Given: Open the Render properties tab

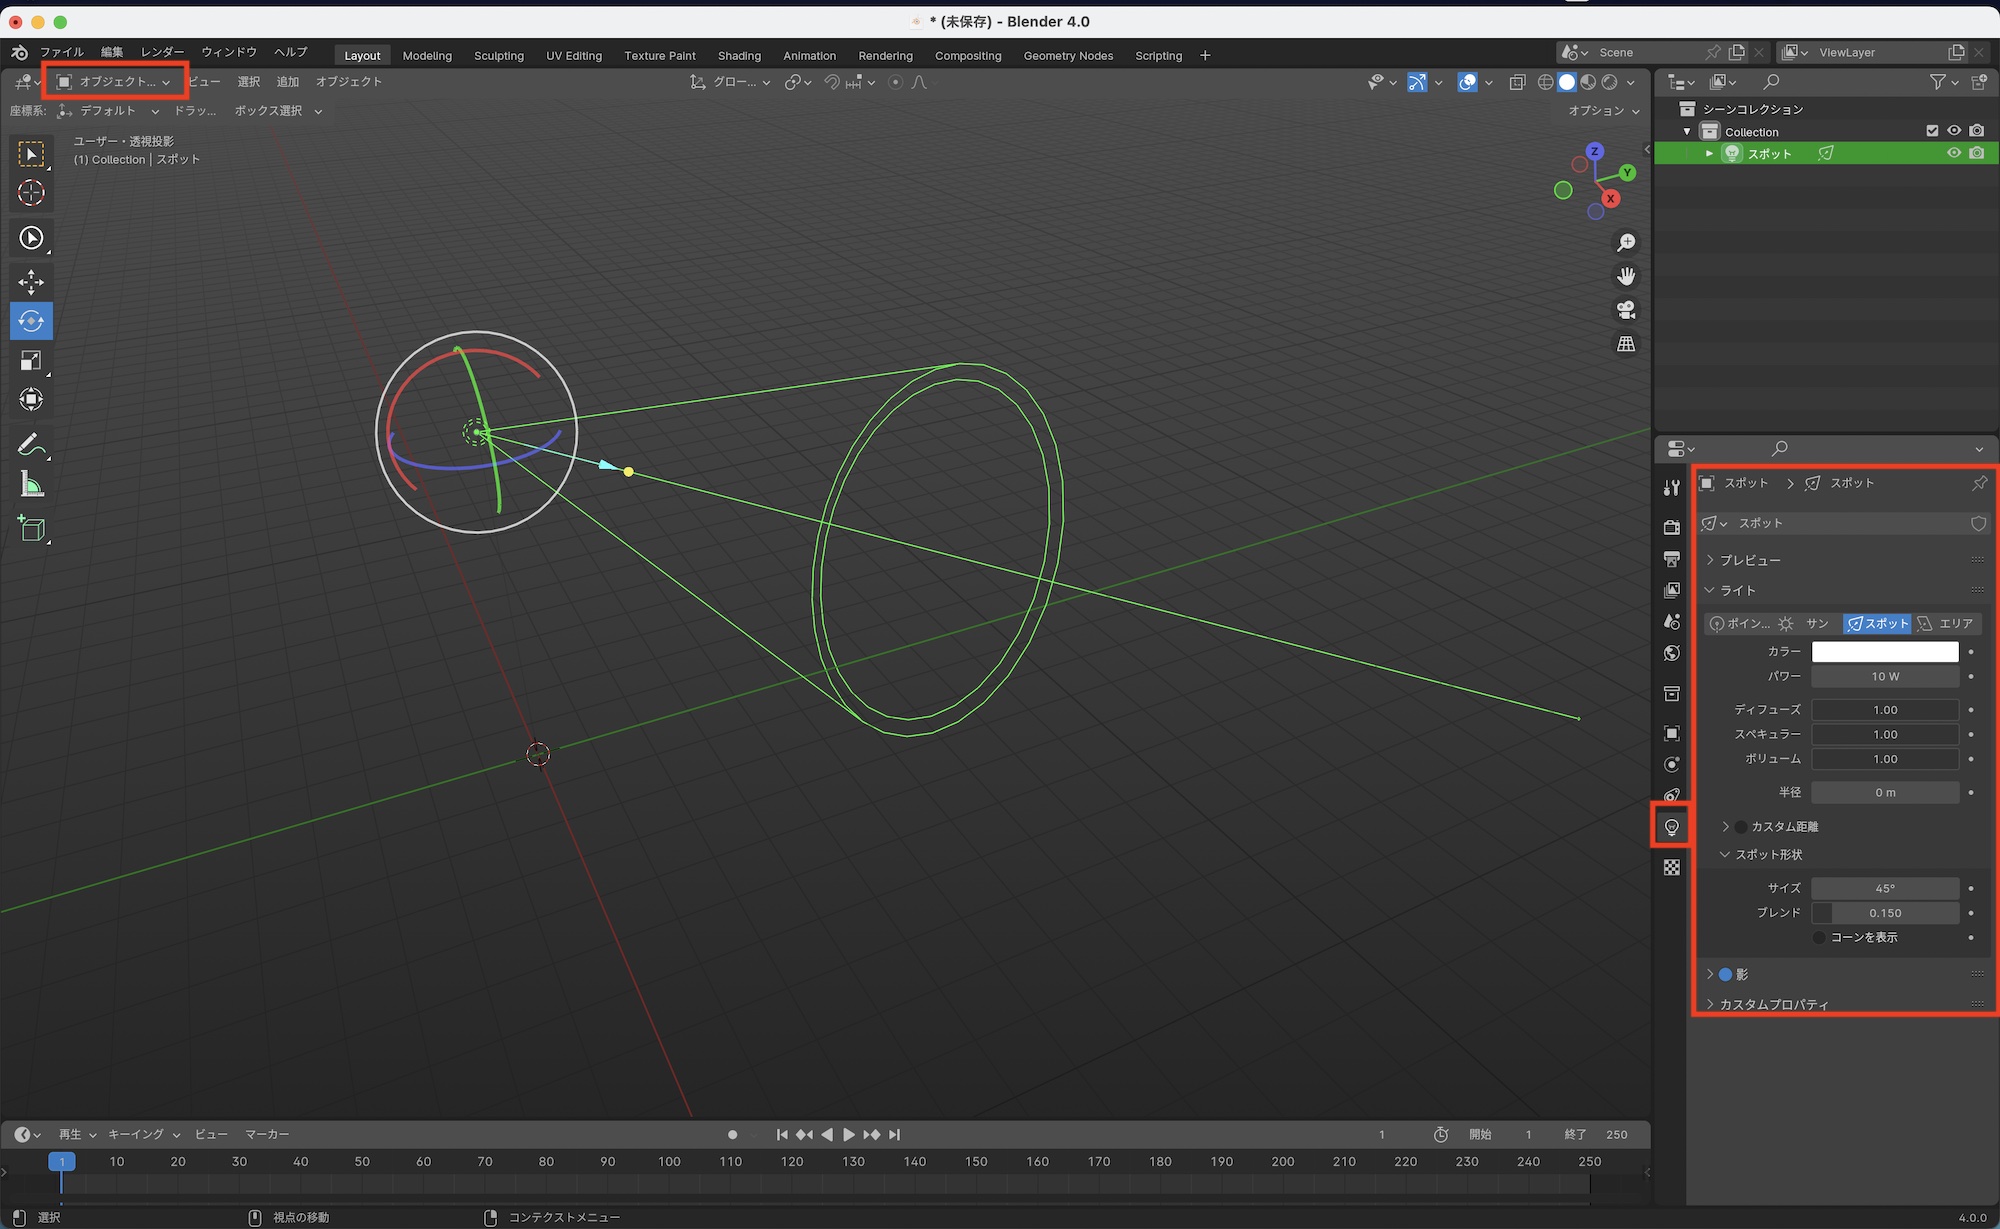Looking at the screenshot, I should [1671, 527].
